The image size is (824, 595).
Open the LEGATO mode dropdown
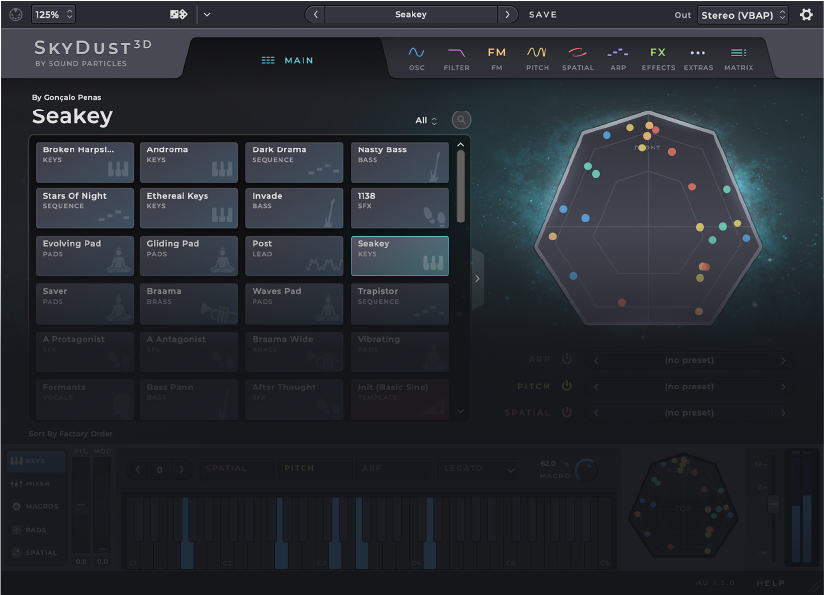tap(478, 468)
